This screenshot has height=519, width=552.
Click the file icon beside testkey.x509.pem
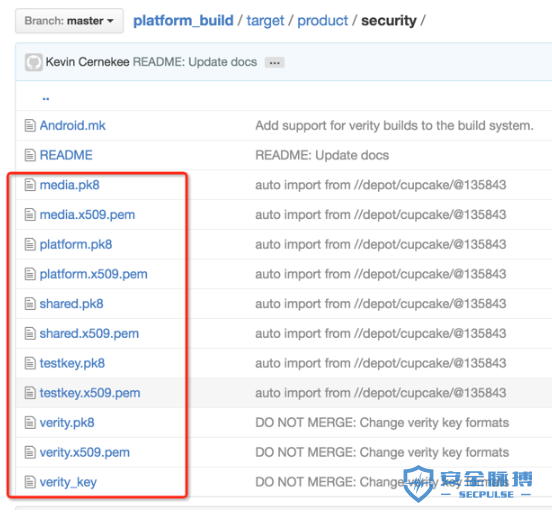click(x=30, y=393)
